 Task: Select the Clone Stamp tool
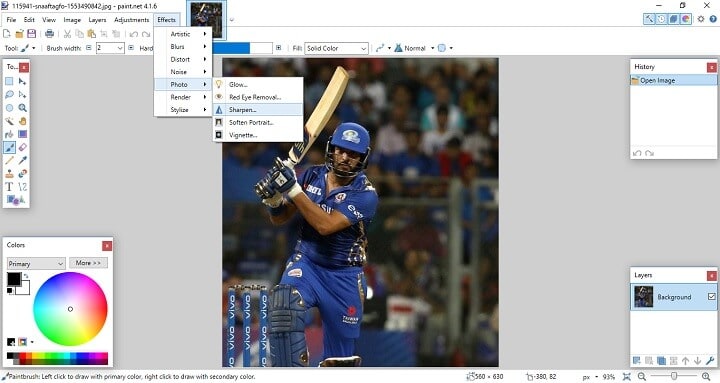pos(9,174)
